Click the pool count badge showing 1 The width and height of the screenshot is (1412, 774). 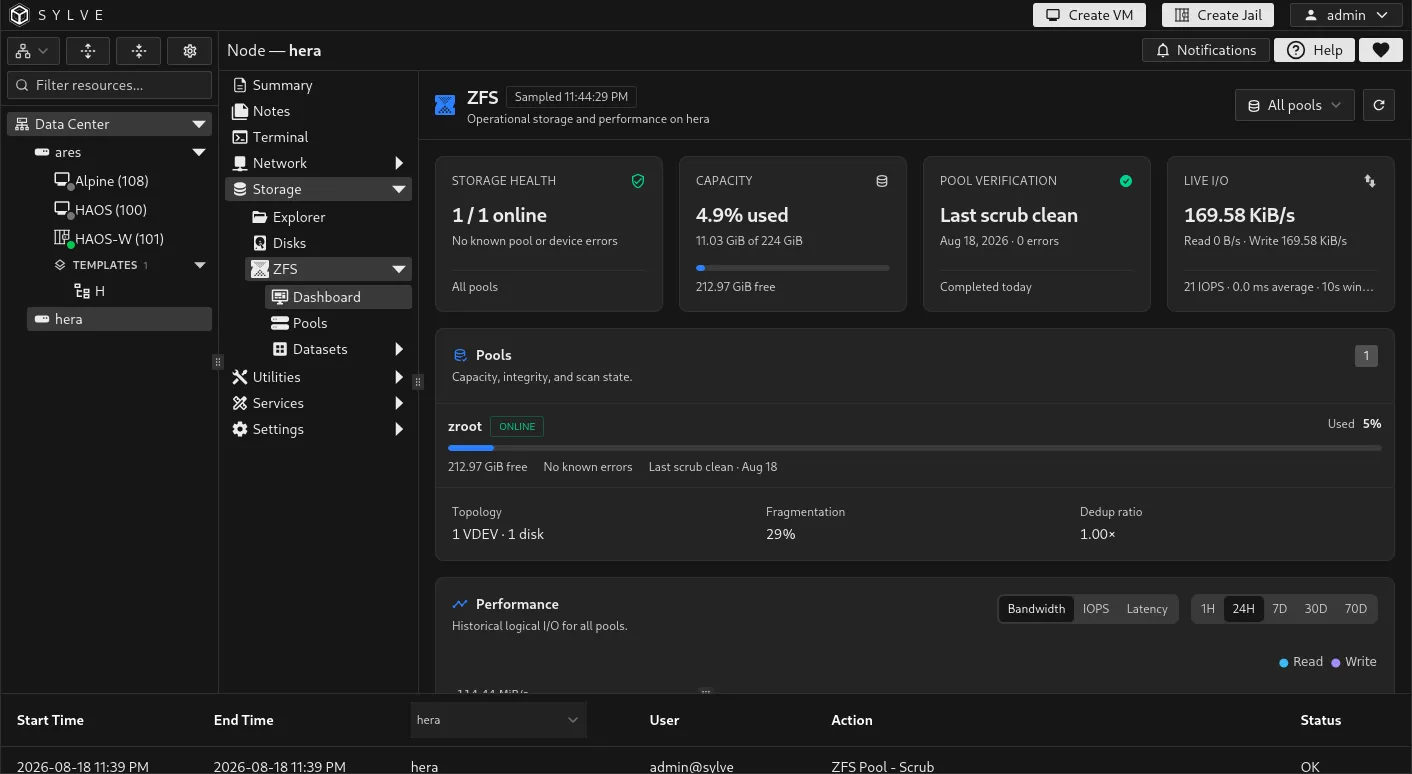pyautogui.click(x=1366, y=355)
